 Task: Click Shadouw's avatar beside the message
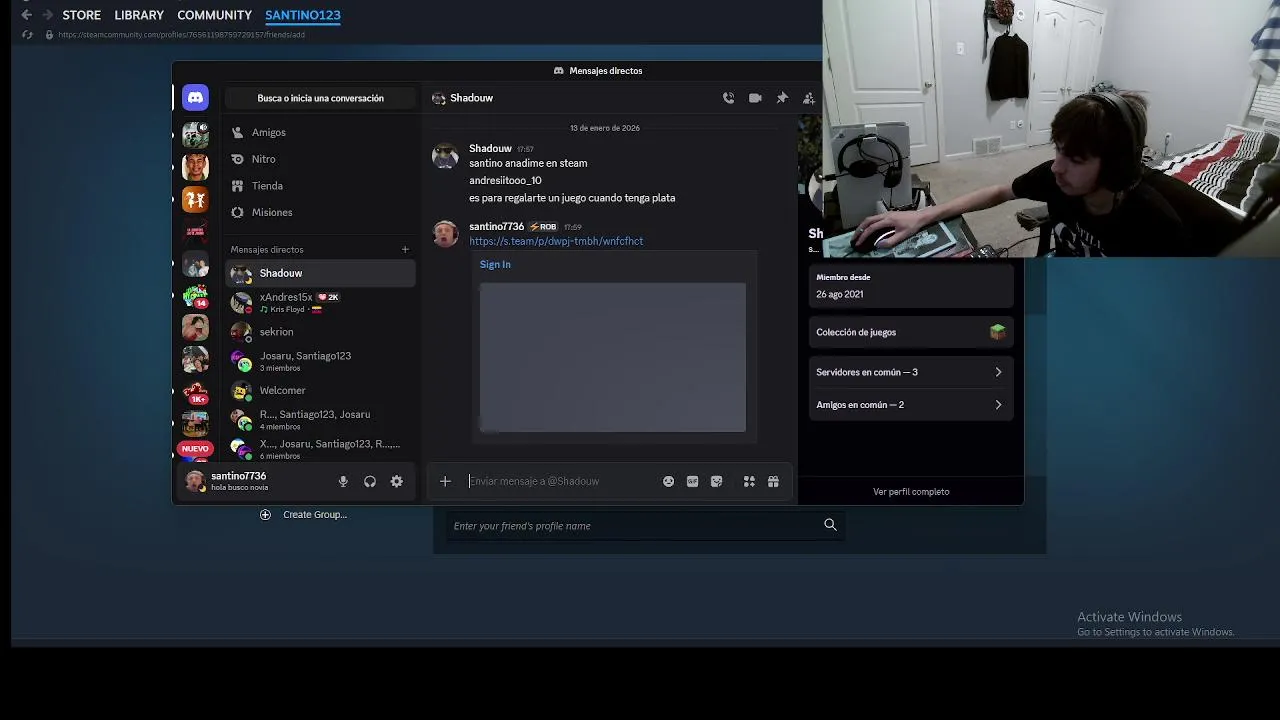click(x=445, y=156)
